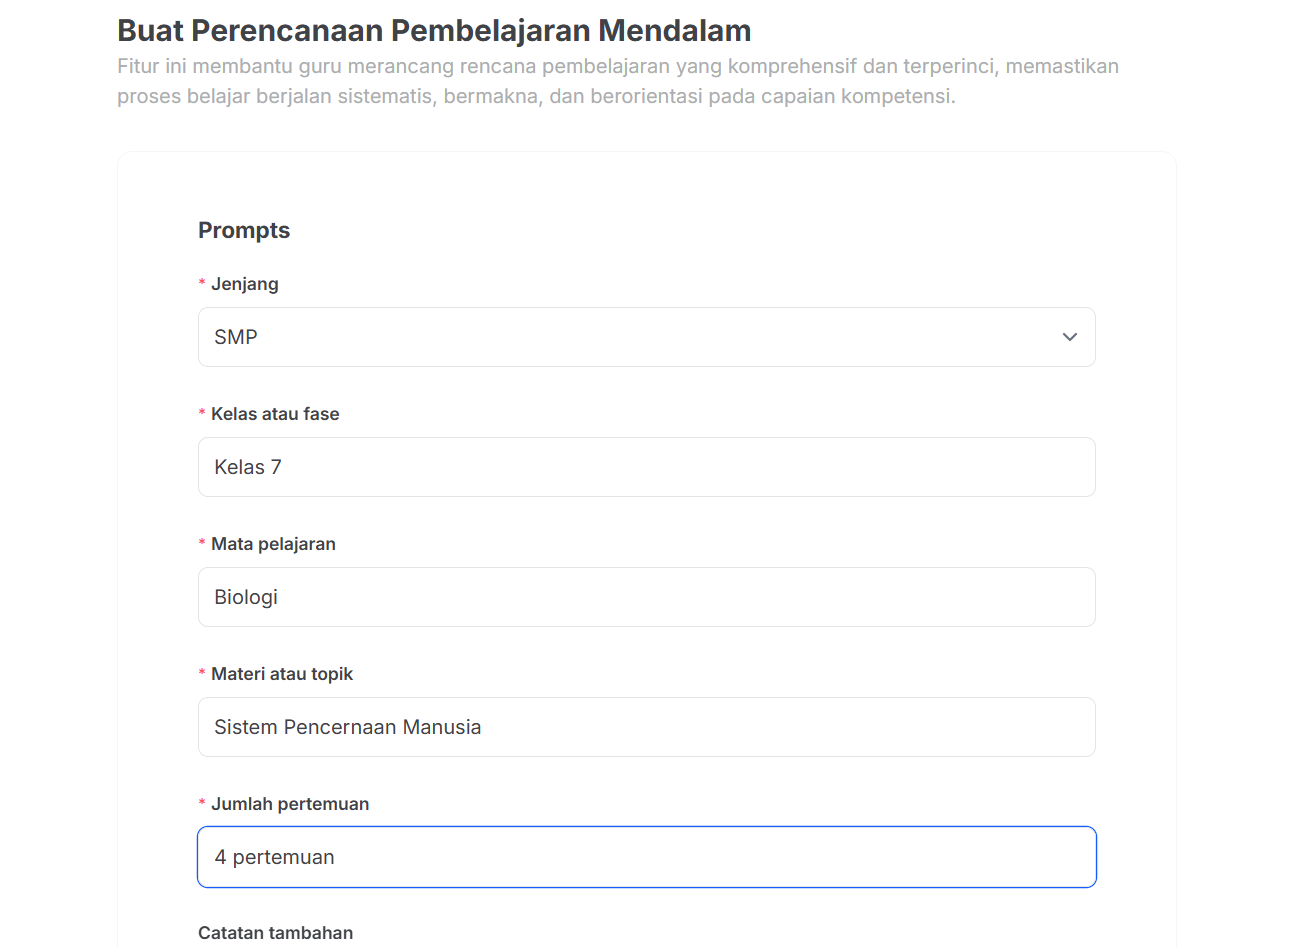The height and width of the screenshot is (948, 1290).
Task: Click the Prompts section heading
Action: [x=244, y=230]
